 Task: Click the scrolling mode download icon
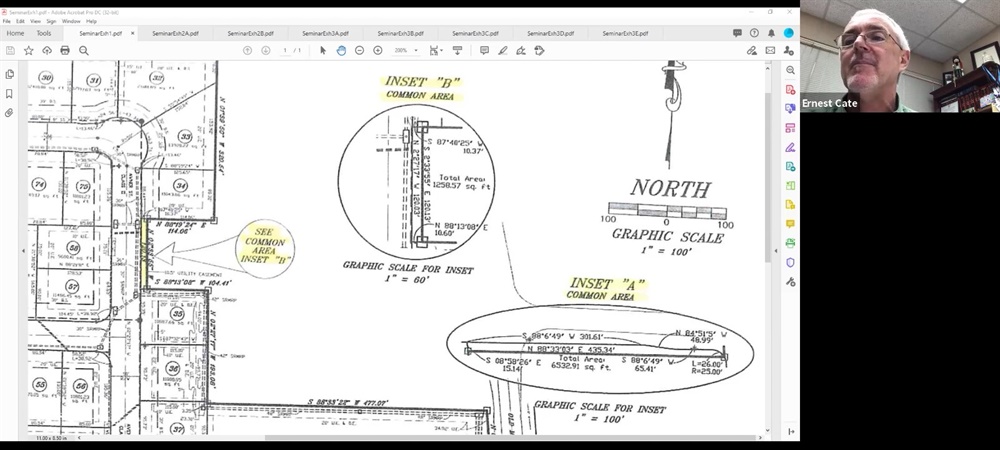[457, 50]
